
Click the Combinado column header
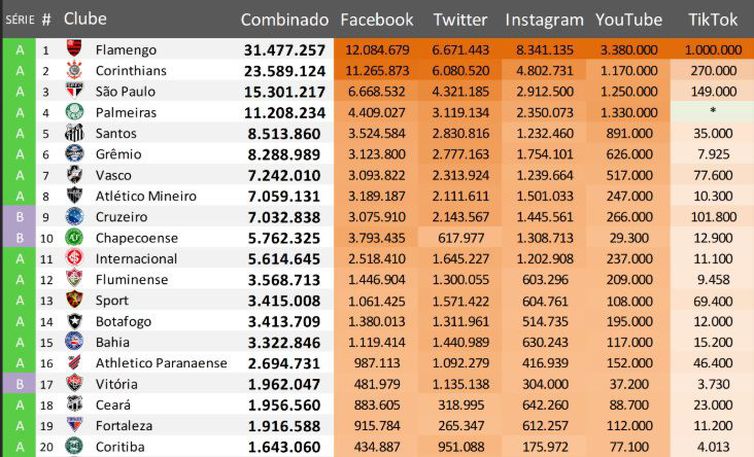(284, 20)
